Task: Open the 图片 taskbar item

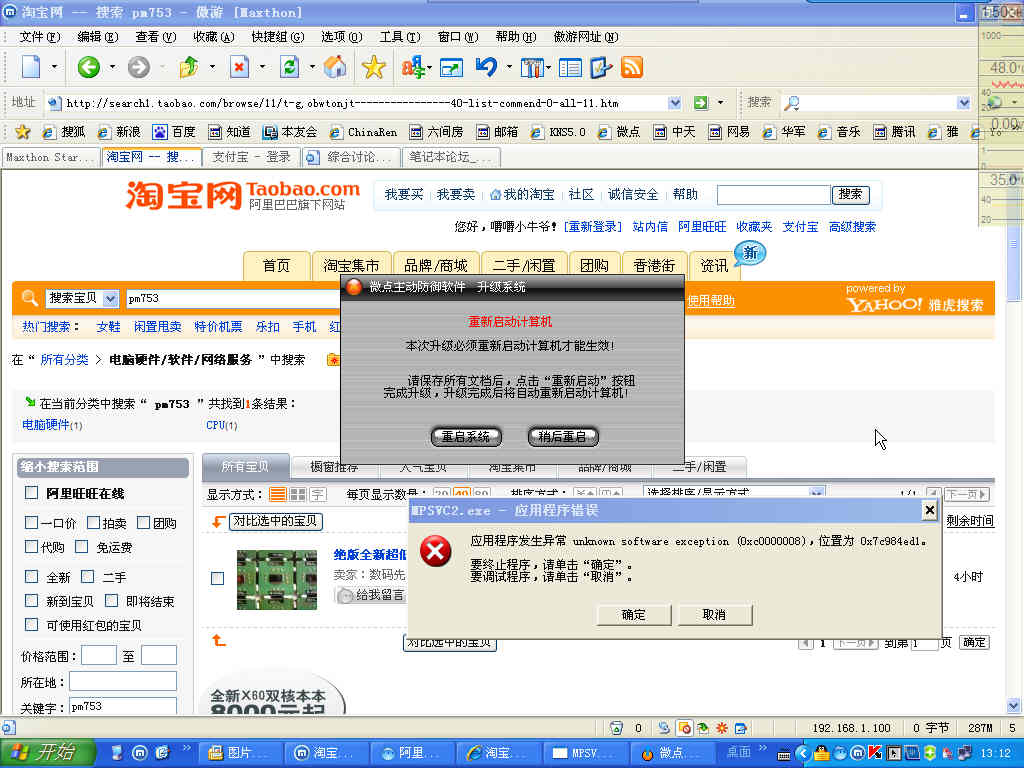Action: pos(240,753)
